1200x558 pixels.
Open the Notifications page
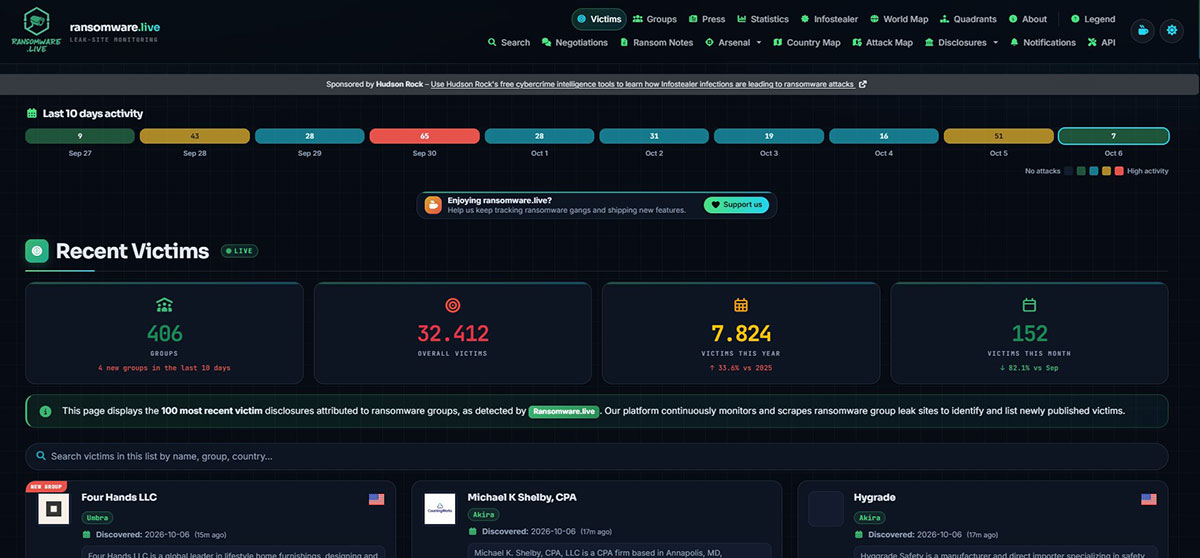pyautogui.click(x=1043, y=43)
